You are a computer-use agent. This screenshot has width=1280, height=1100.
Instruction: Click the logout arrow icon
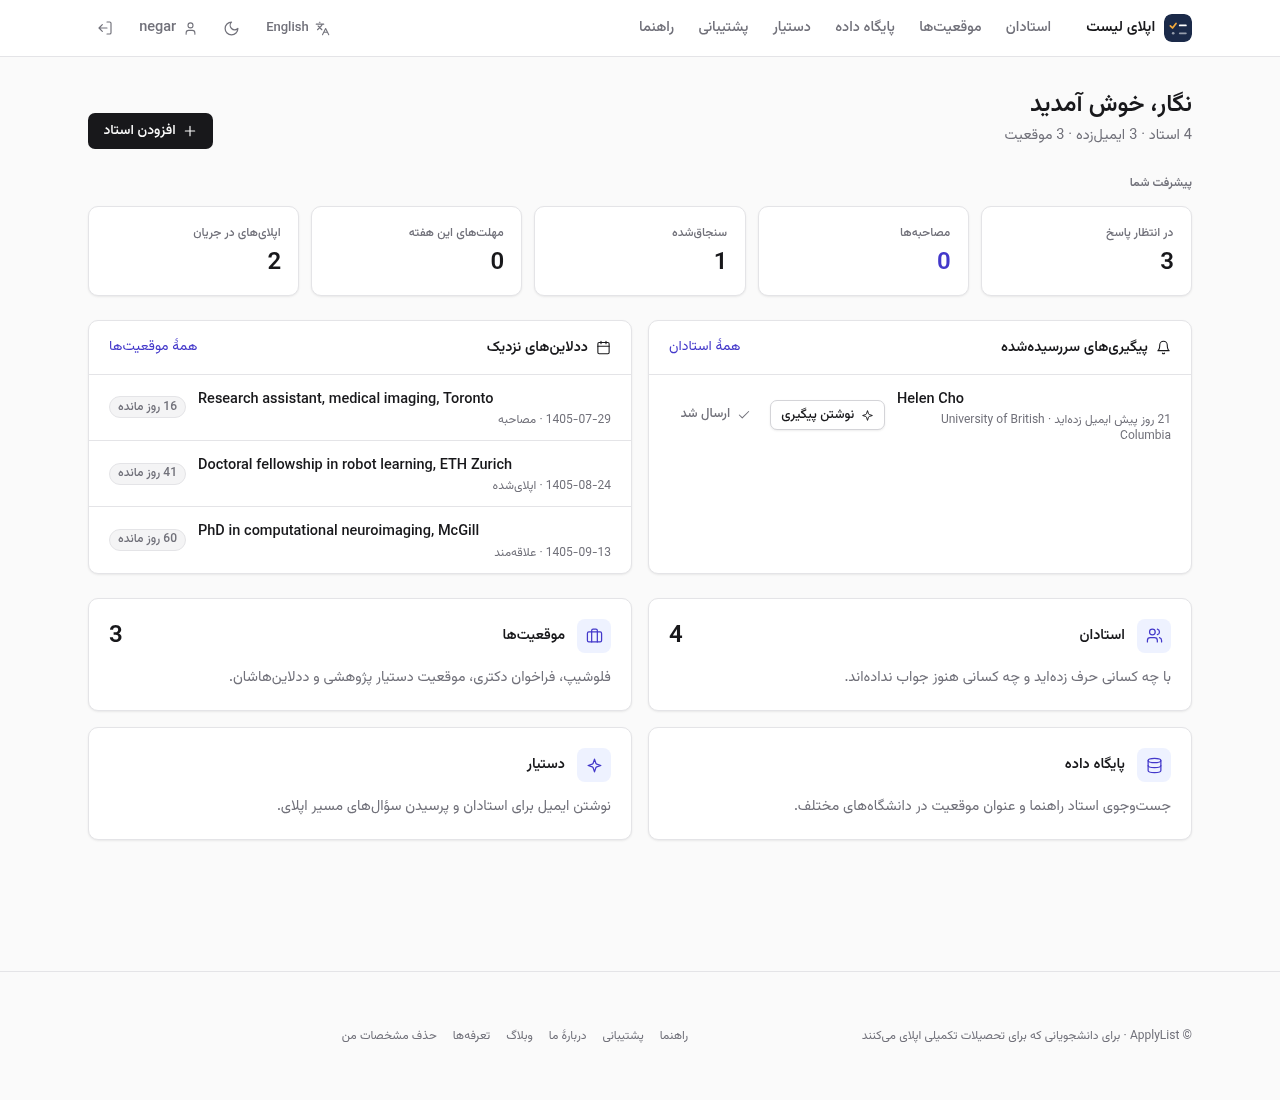105,28
